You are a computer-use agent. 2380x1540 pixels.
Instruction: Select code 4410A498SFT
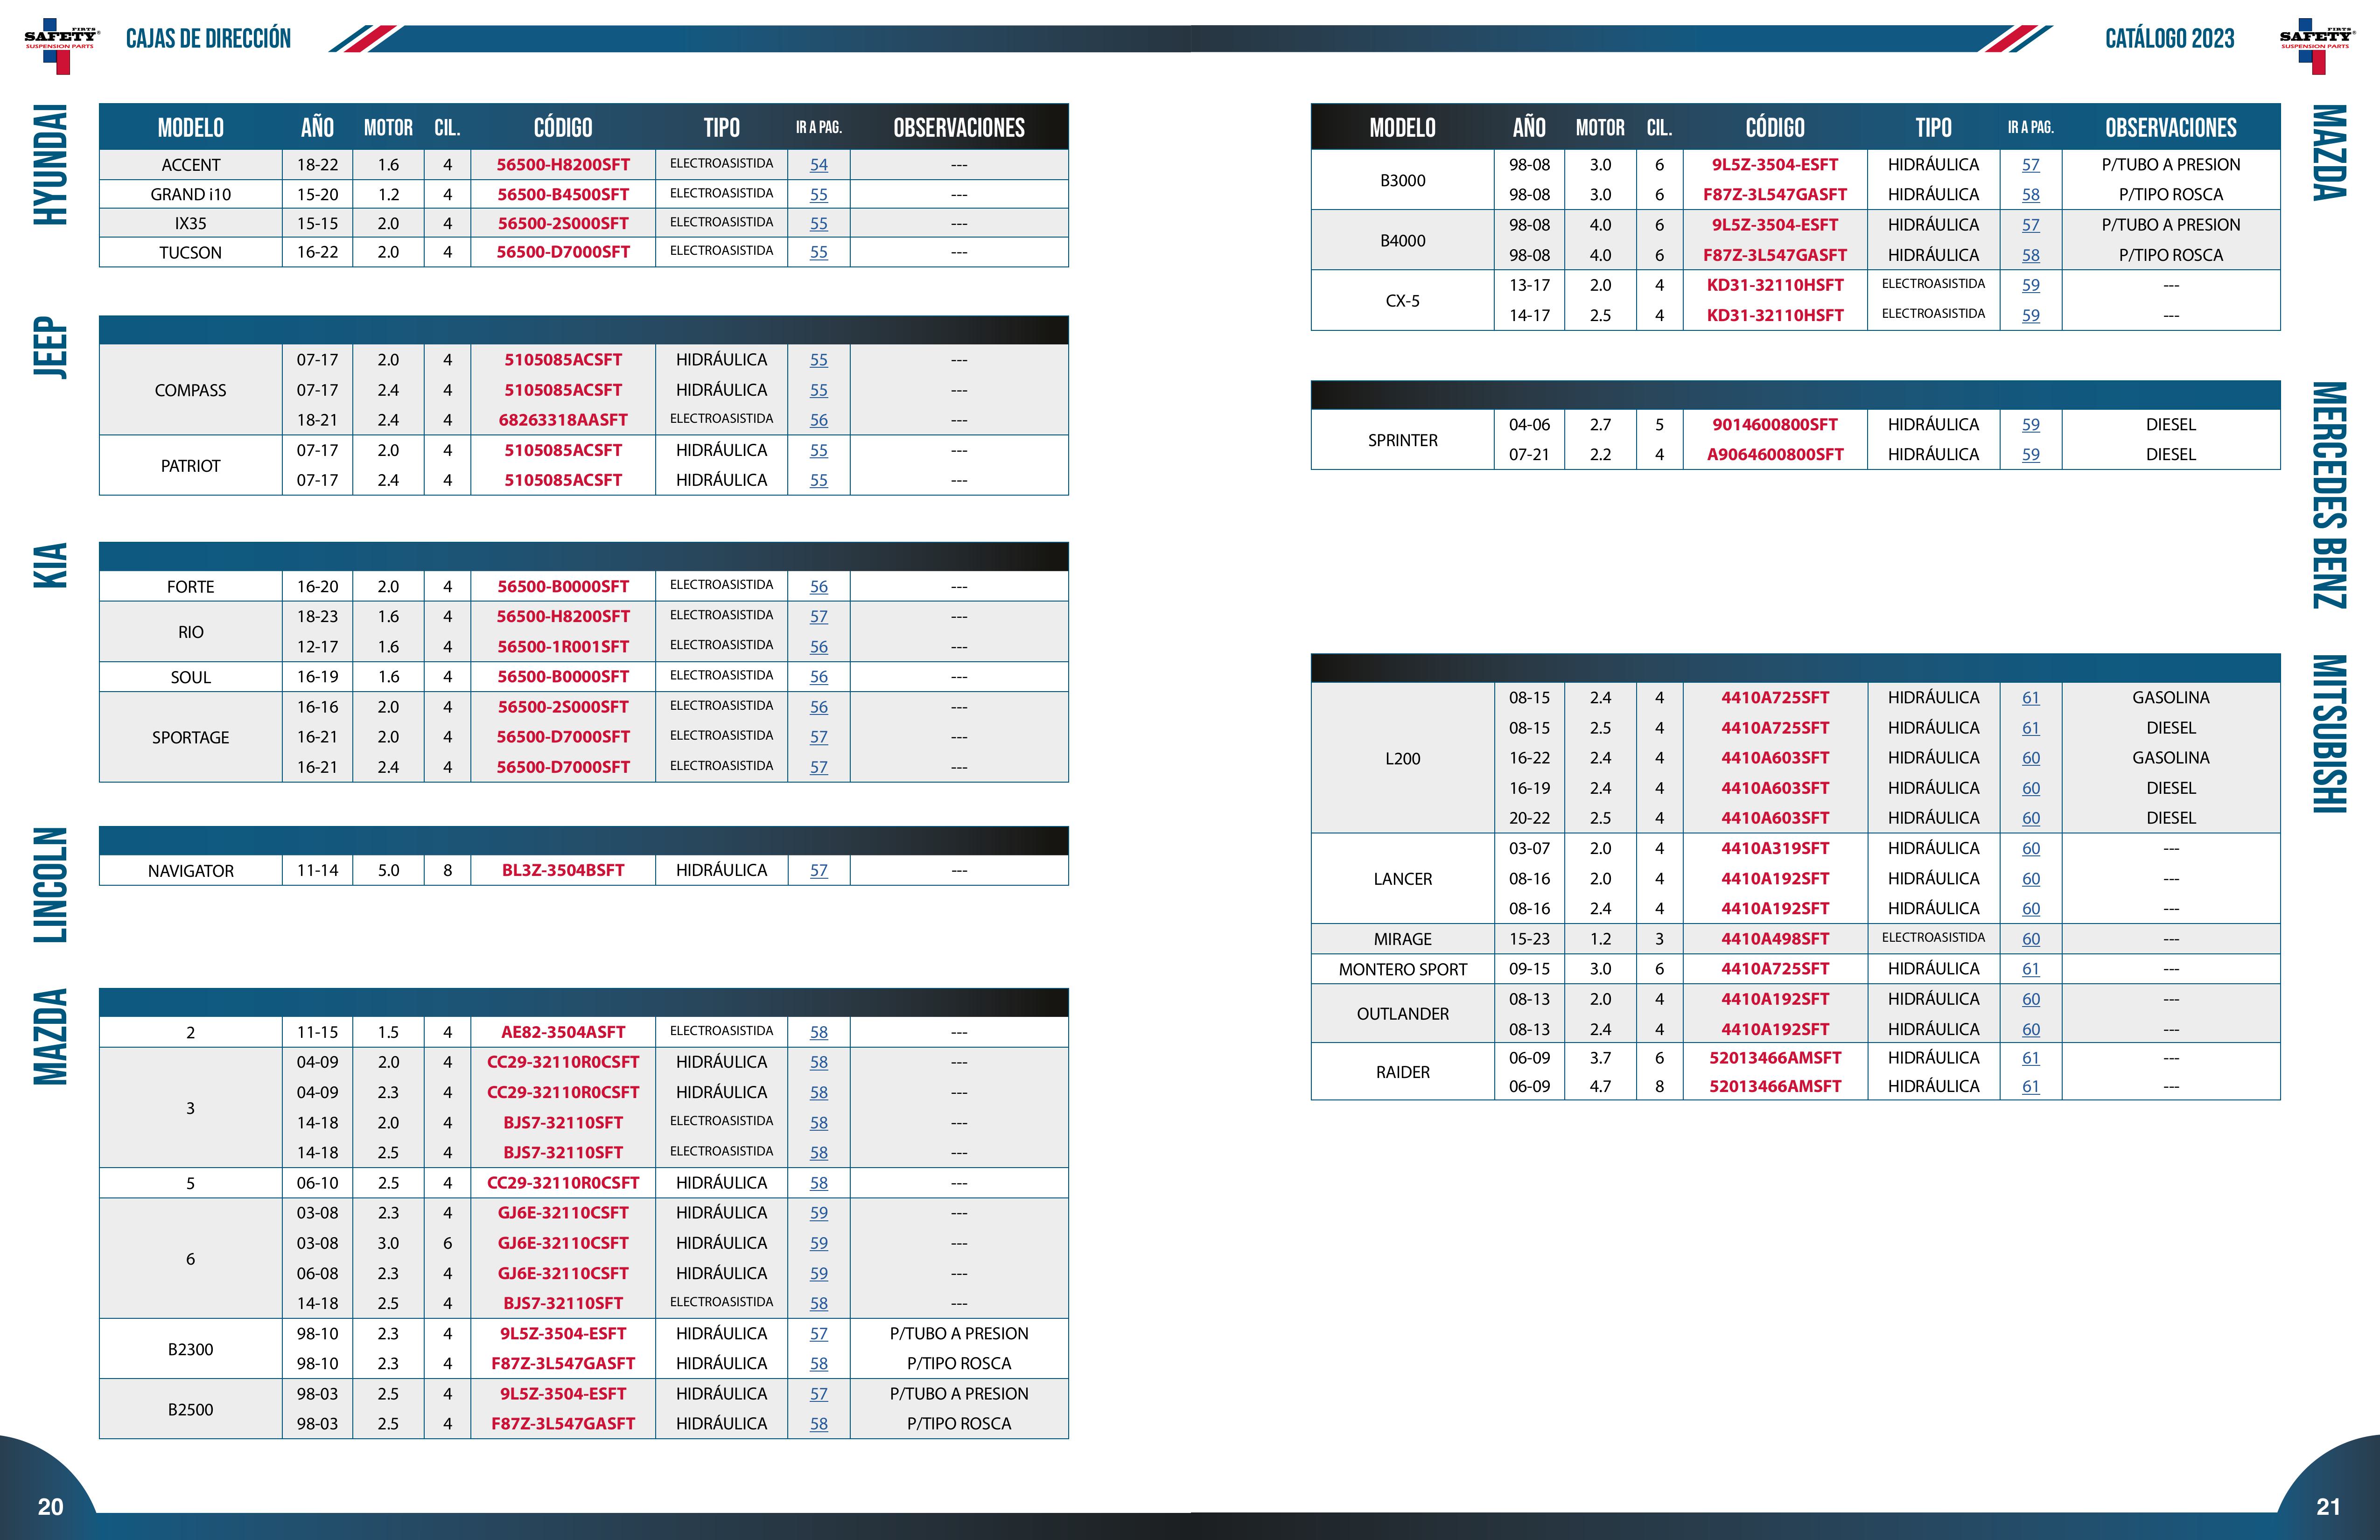click(1775, 939)
